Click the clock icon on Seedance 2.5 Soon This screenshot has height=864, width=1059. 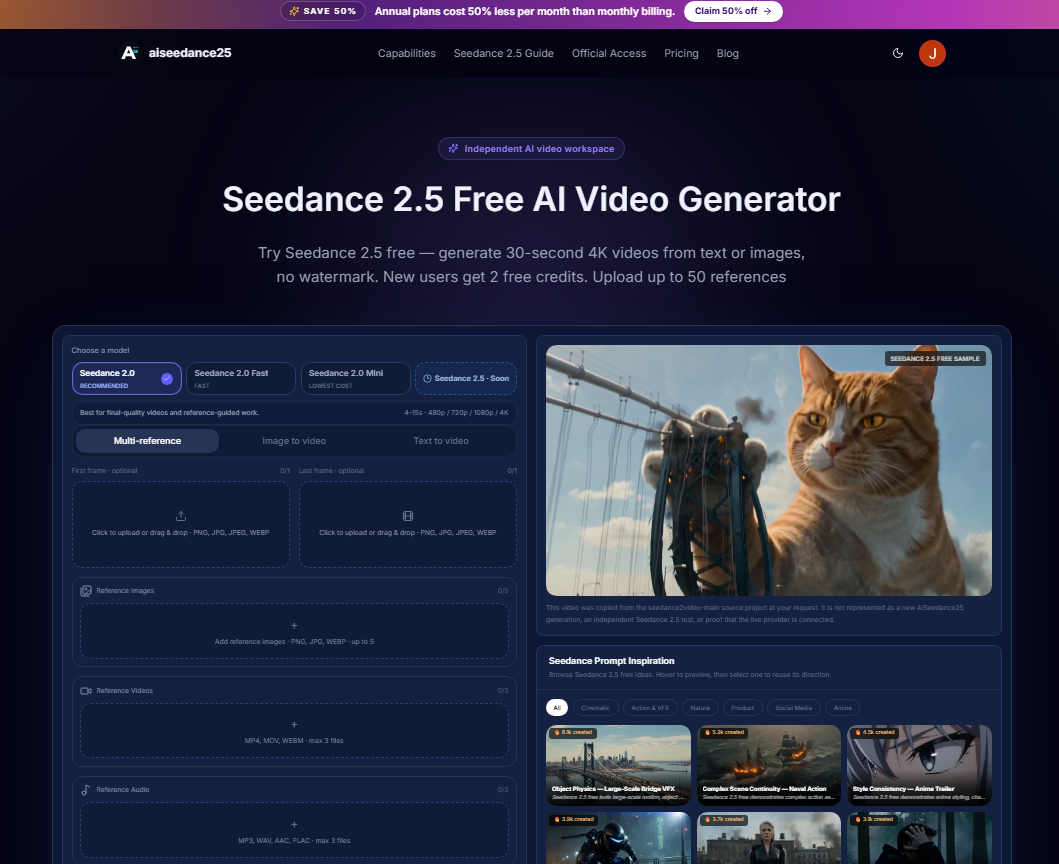(427, 379)
